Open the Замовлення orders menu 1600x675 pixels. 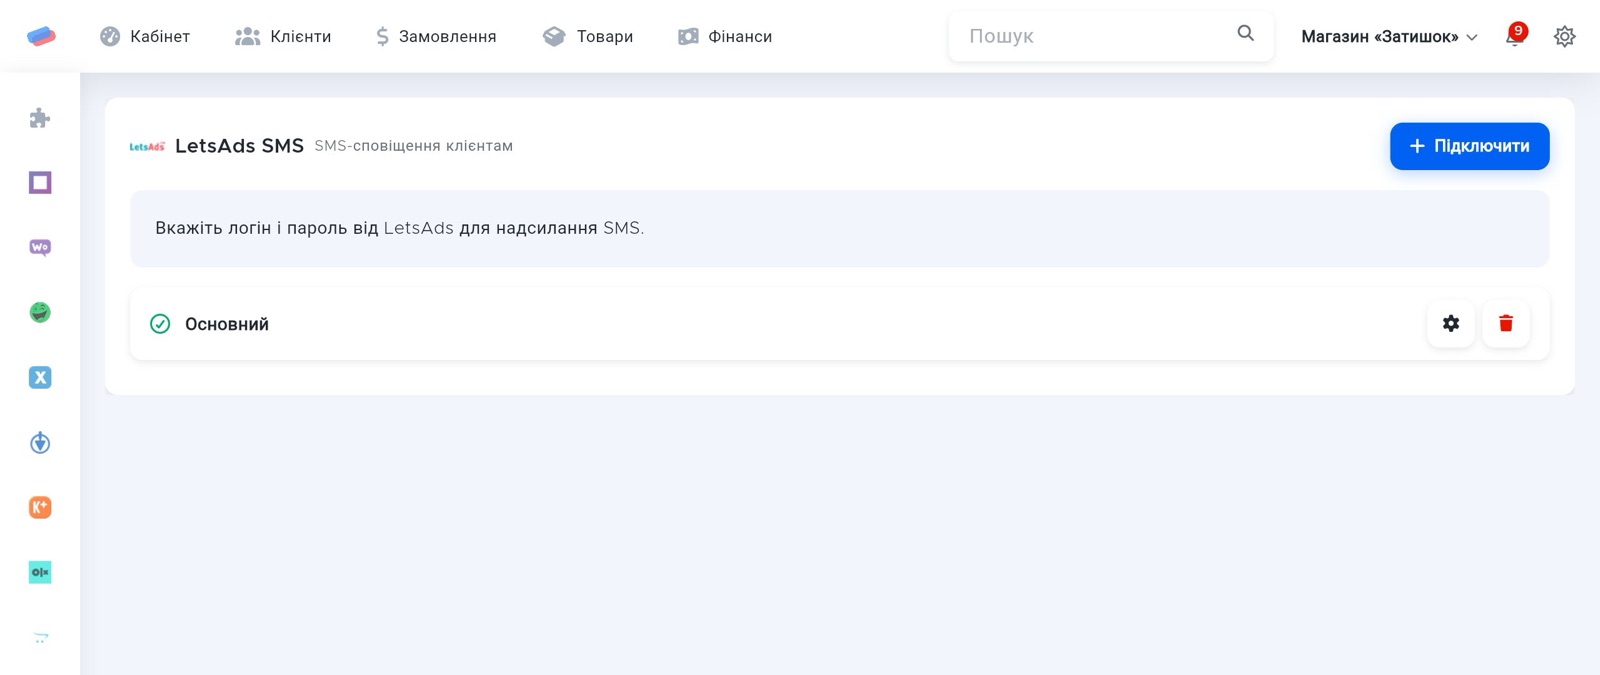436,36
